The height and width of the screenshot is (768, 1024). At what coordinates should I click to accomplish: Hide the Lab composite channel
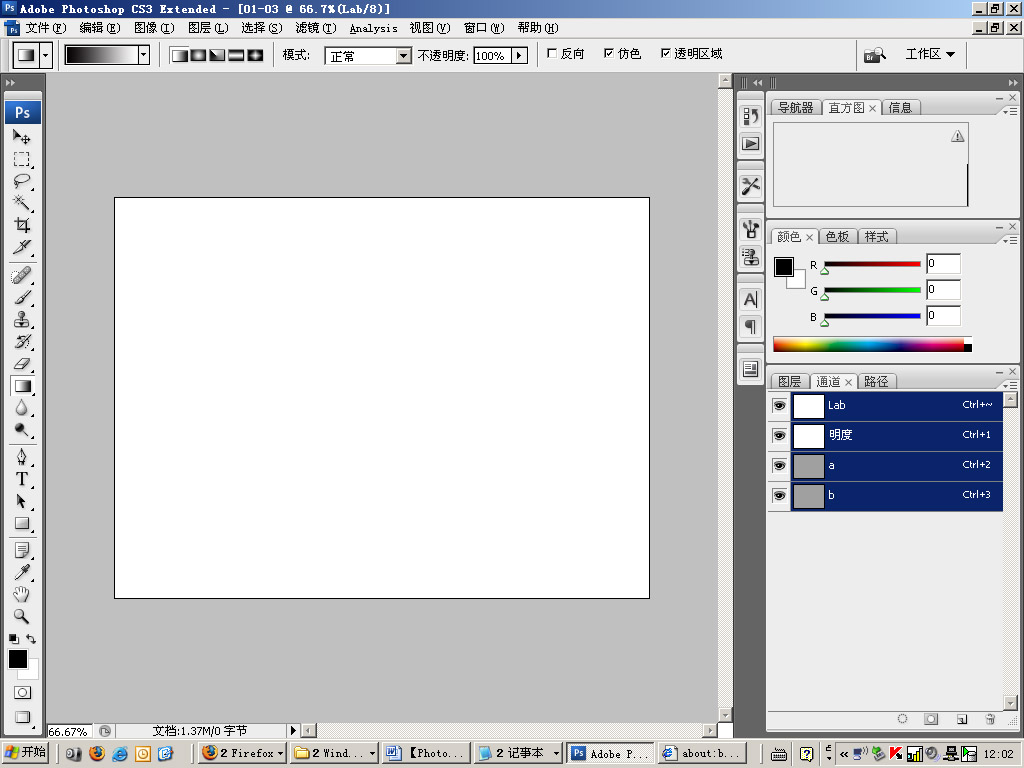tap(779, 406)
